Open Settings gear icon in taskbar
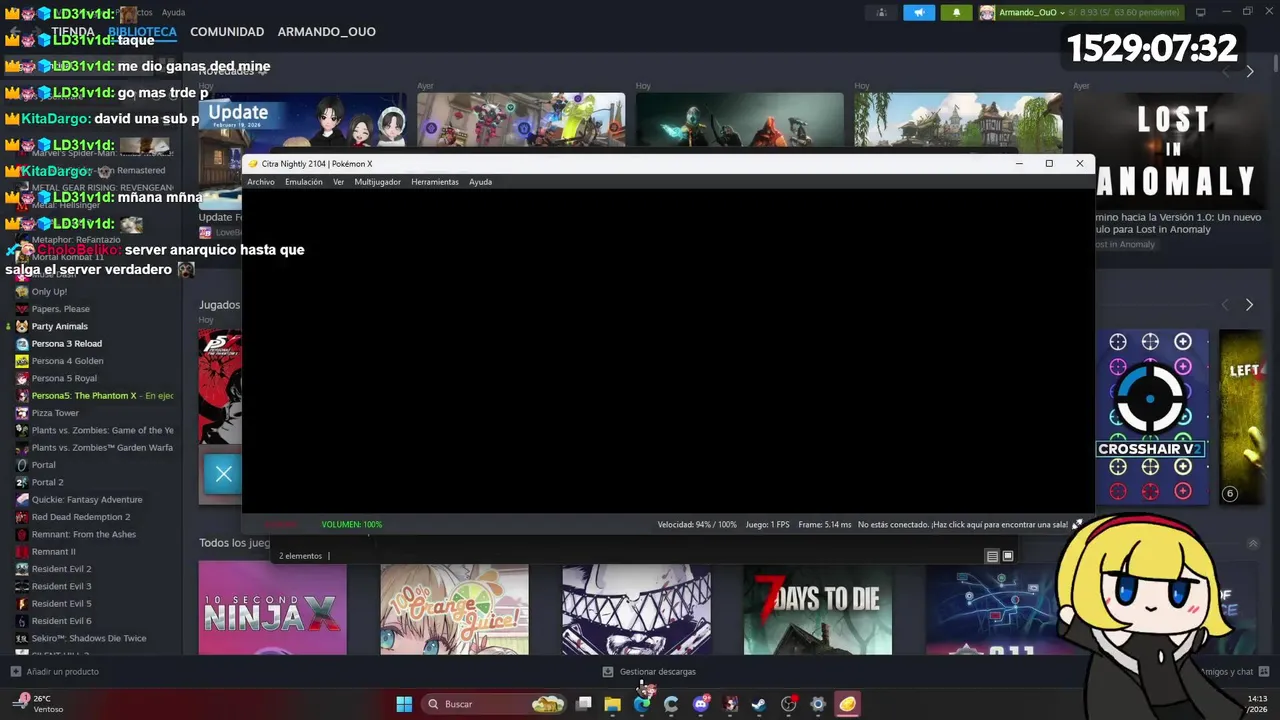1280x720 pixels. 817,704
